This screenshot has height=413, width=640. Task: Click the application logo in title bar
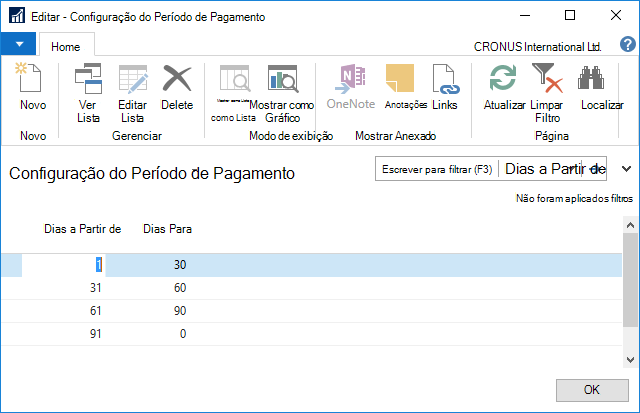(x=17, y=16)
